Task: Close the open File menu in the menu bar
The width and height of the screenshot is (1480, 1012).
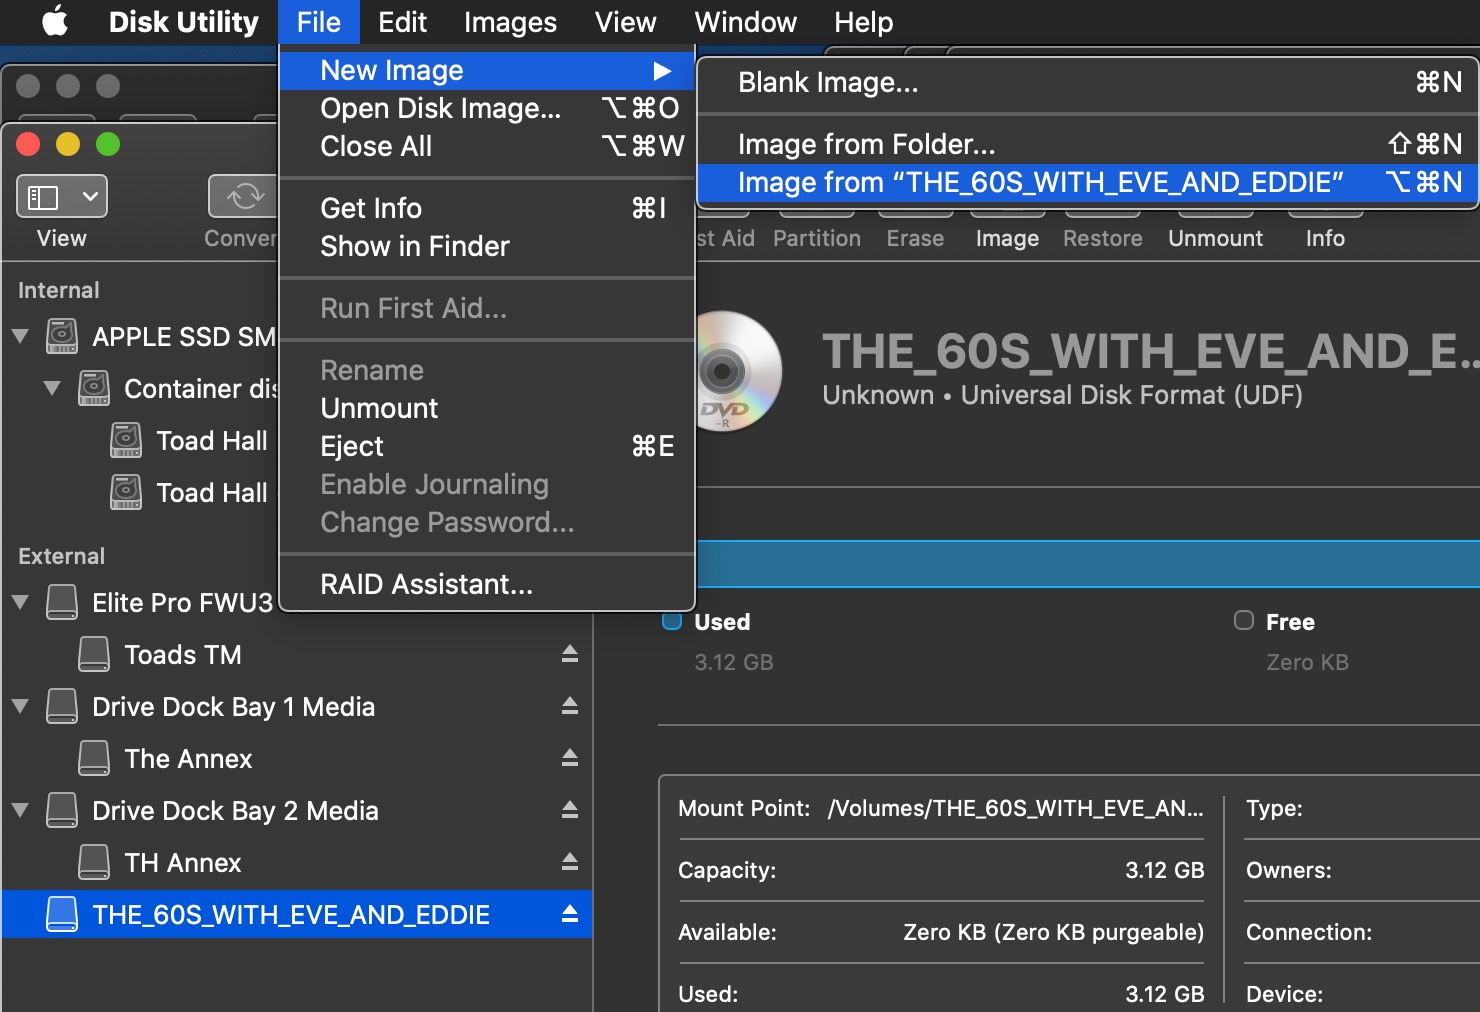Action: pos(319,22)
